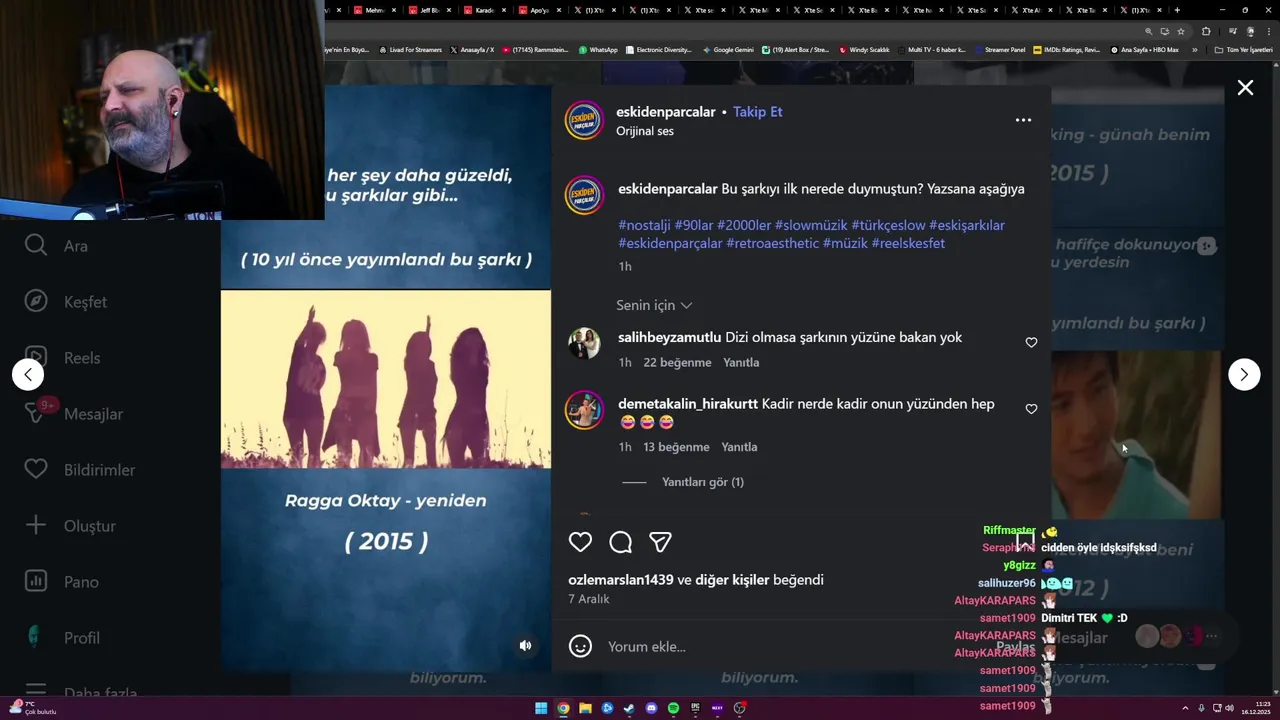
Task: Follow account via Takip Et
Action: tap(757, 112)
